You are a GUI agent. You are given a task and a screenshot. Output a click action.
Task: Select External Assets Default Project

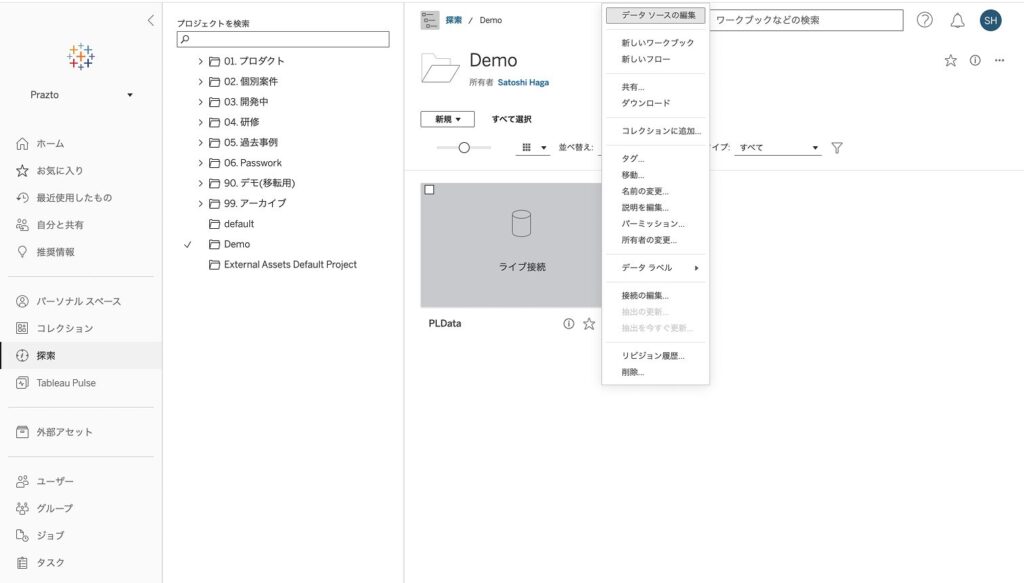point(290,264)
